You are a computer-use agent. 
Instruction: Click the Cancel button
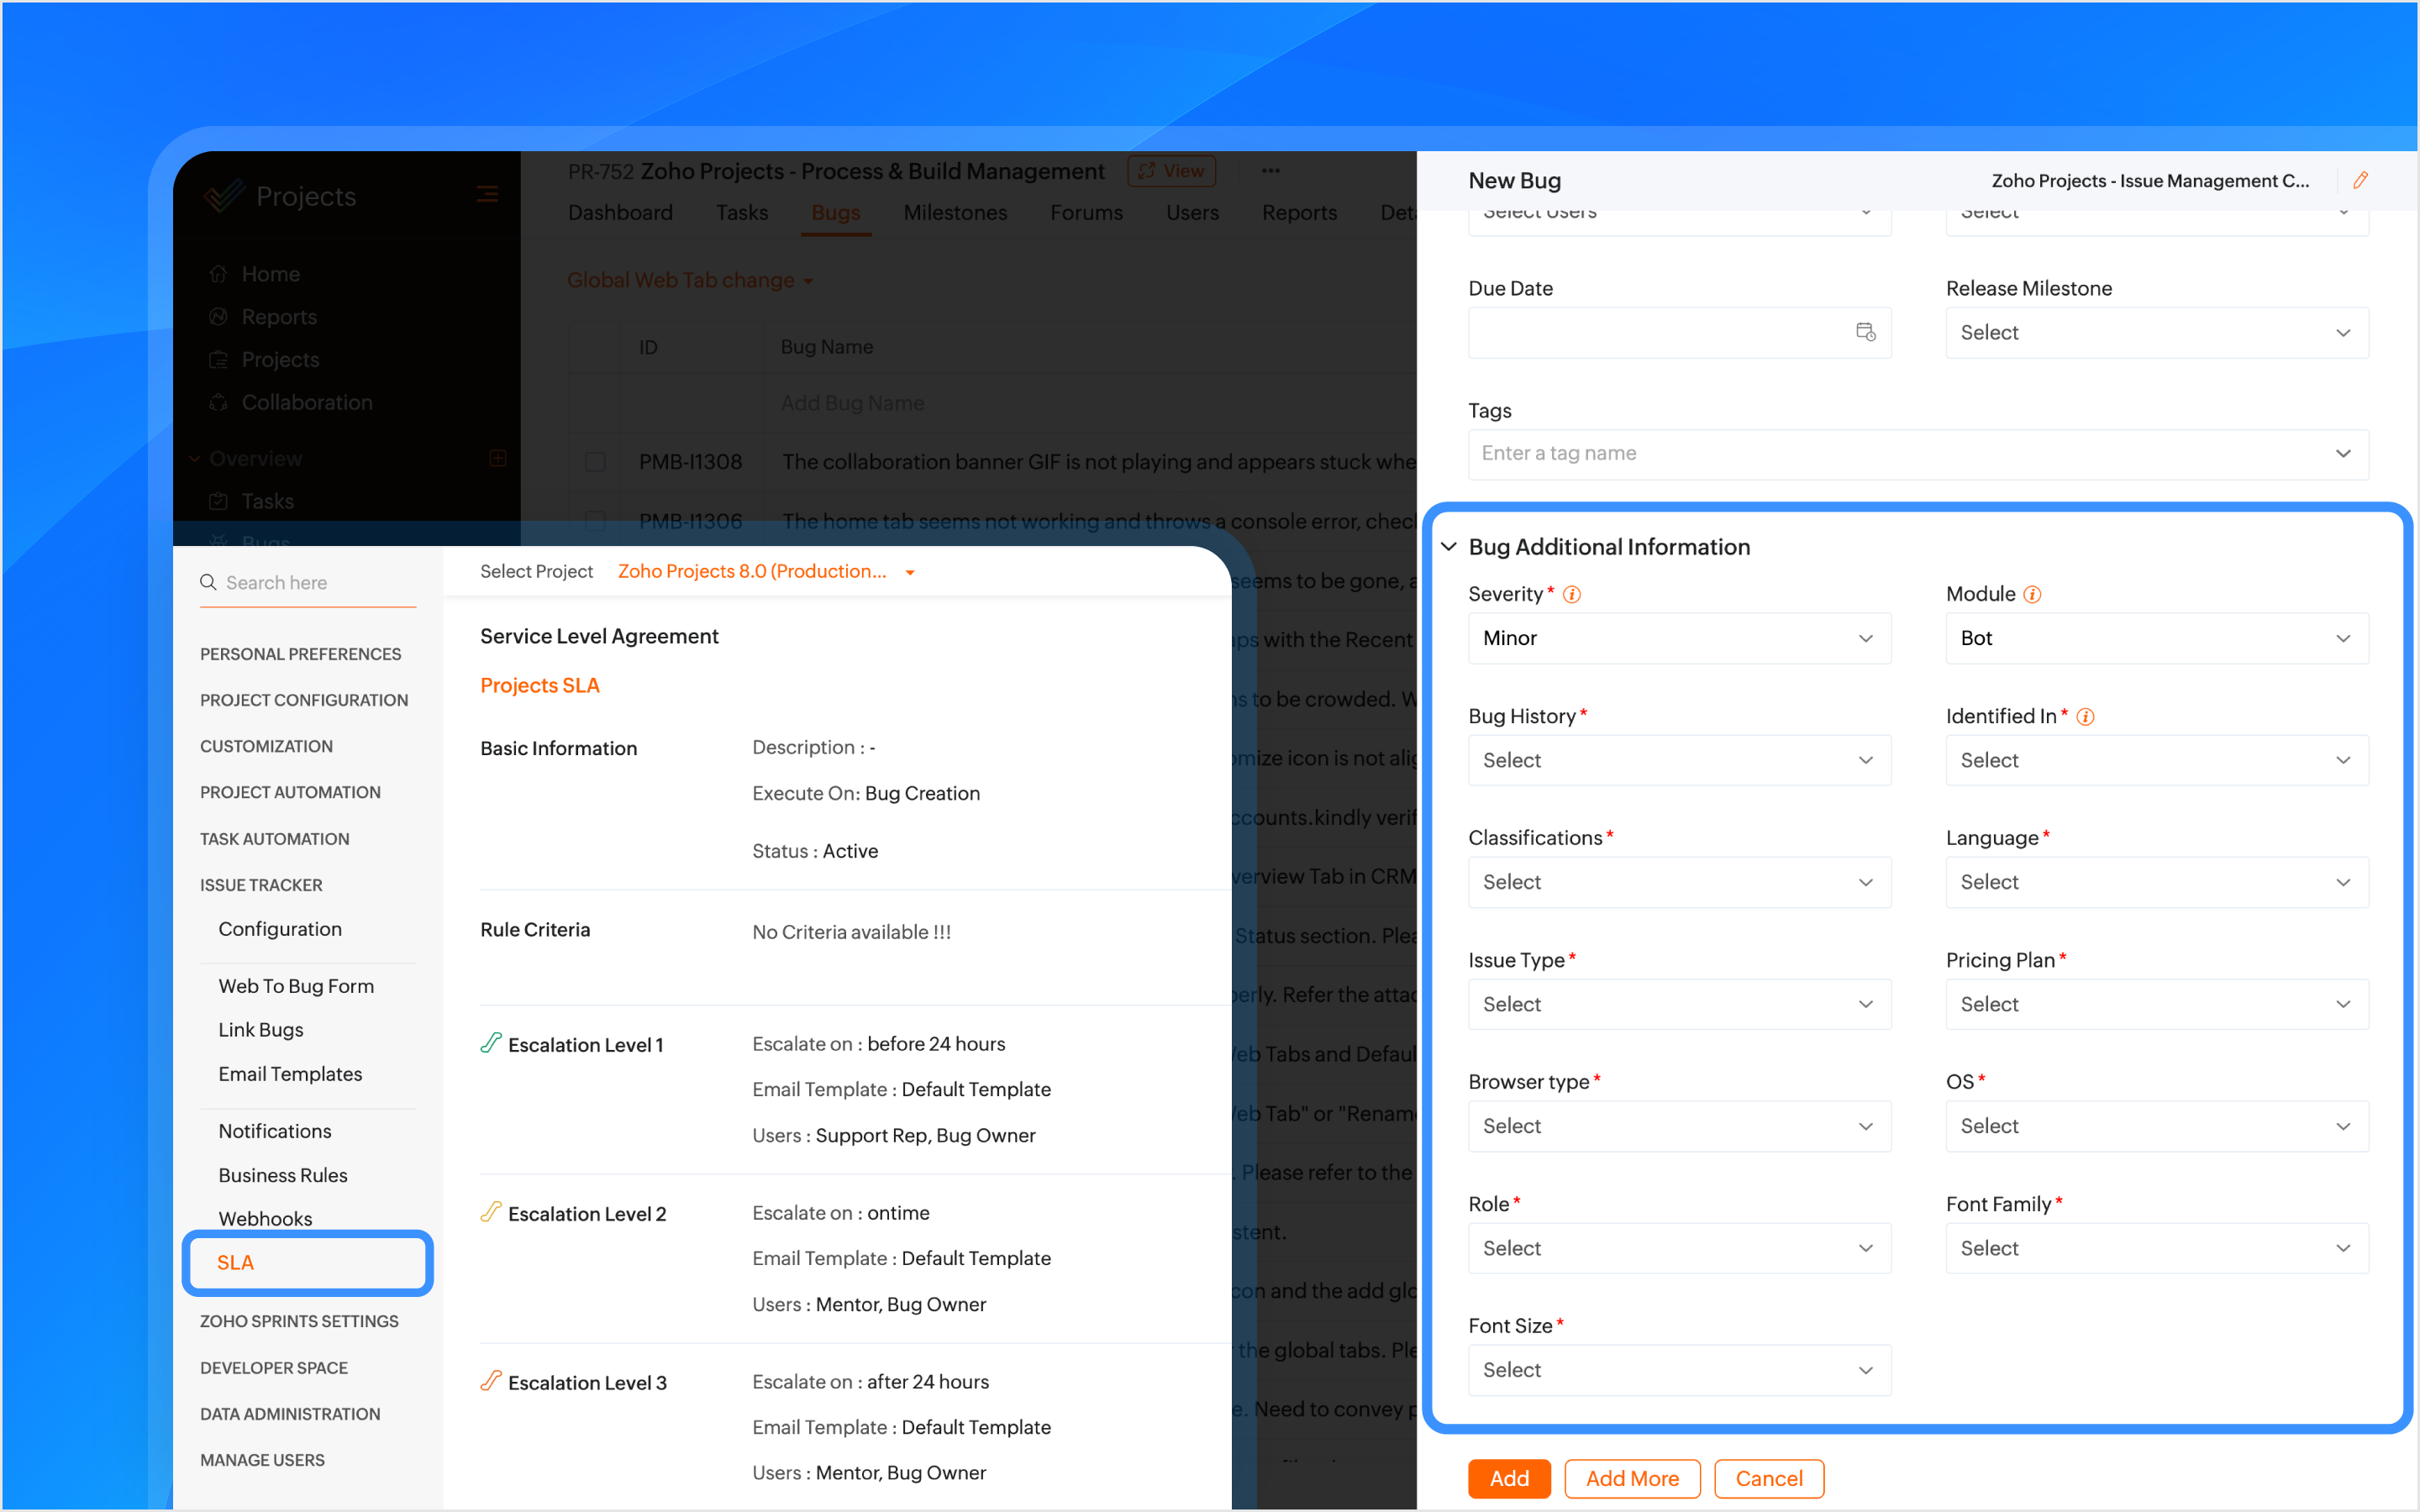pos(1768,1478)
